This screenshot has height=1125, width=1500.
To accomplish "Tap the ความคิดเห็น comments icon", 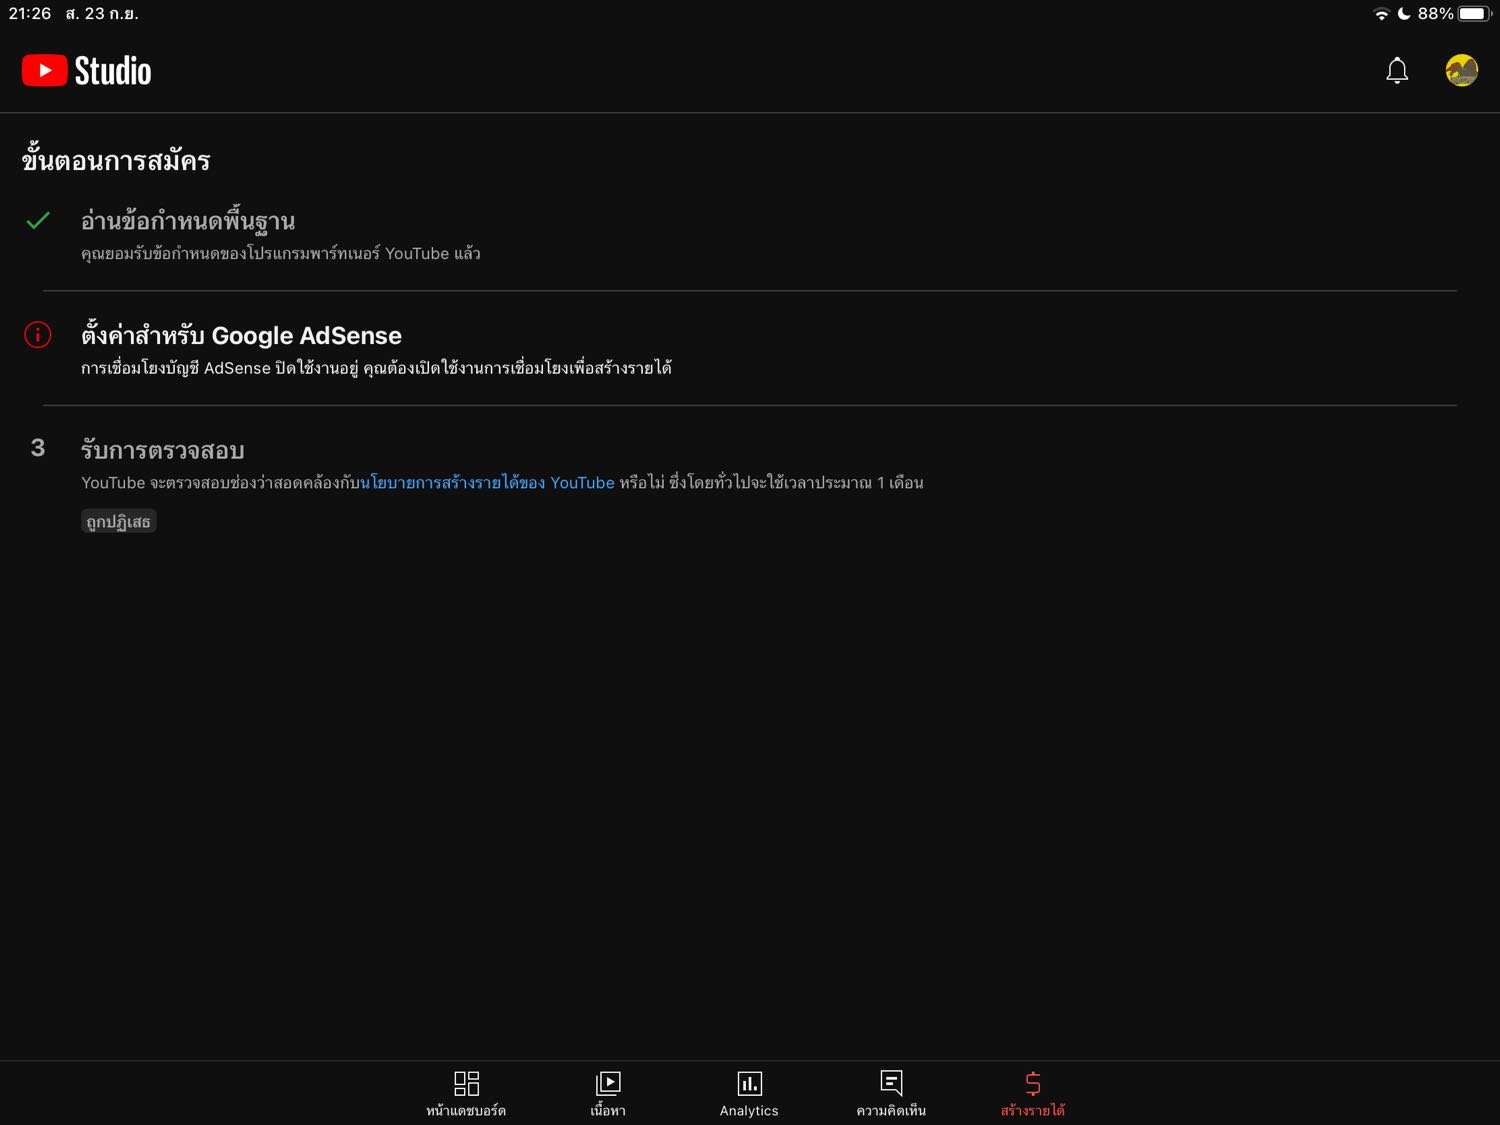I will point(891,1083).
